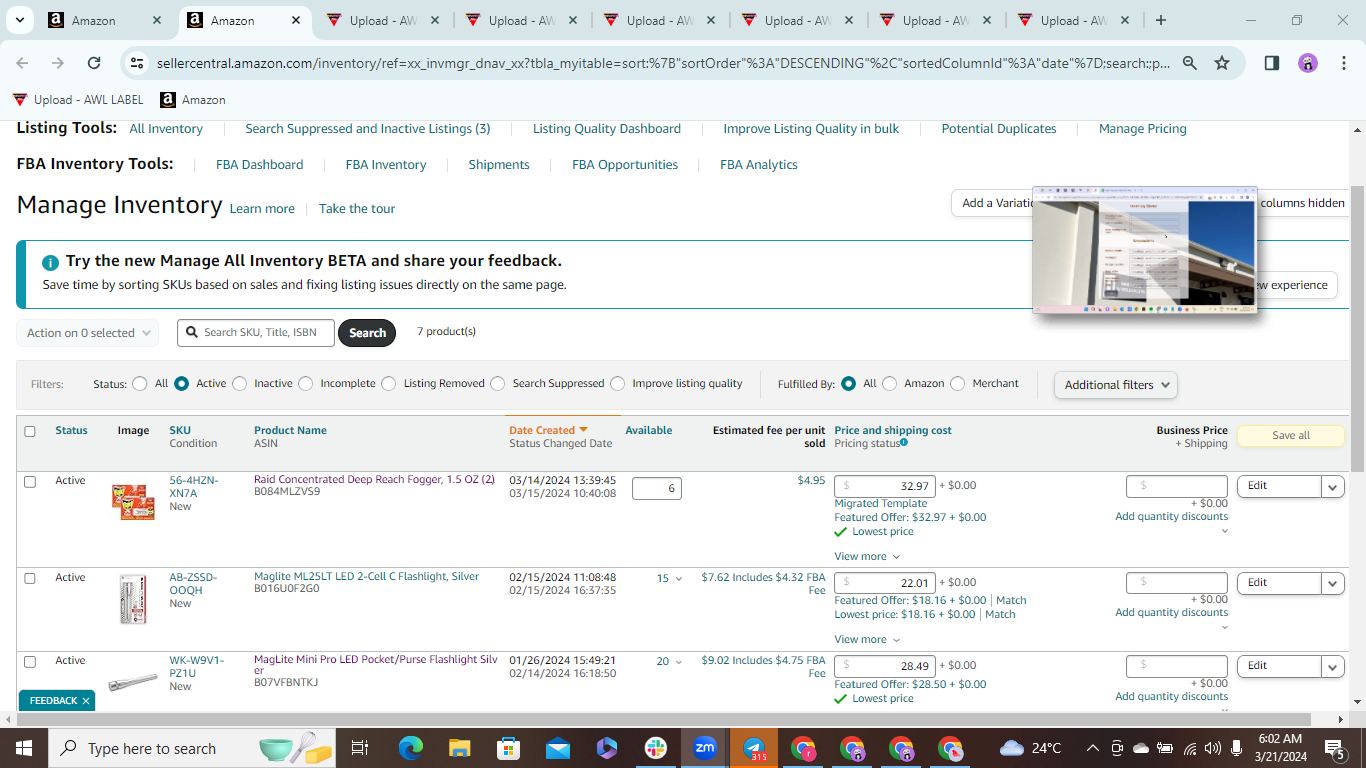The width and height of the screenshot is (1366, 768).
Task: Open Telegram from the taskbar
Action: point(754,748)
